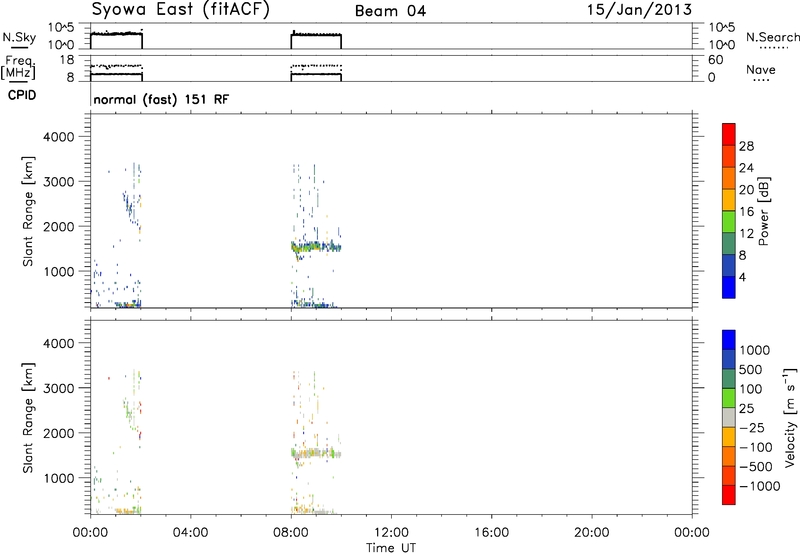The height and width of the screenshot is (554, 800).
Task: Click the '28' power colorbar label
Action: [746, 146]
